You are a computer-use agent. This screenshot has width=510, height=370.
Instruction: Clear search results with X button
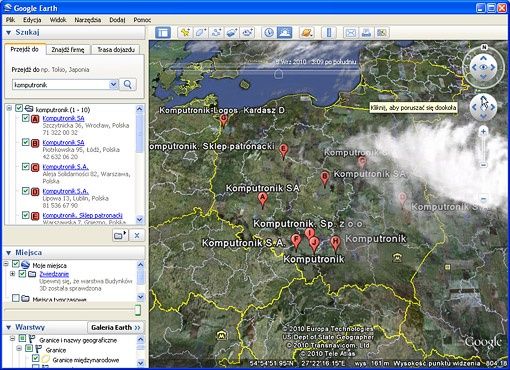tap(137, 235)
